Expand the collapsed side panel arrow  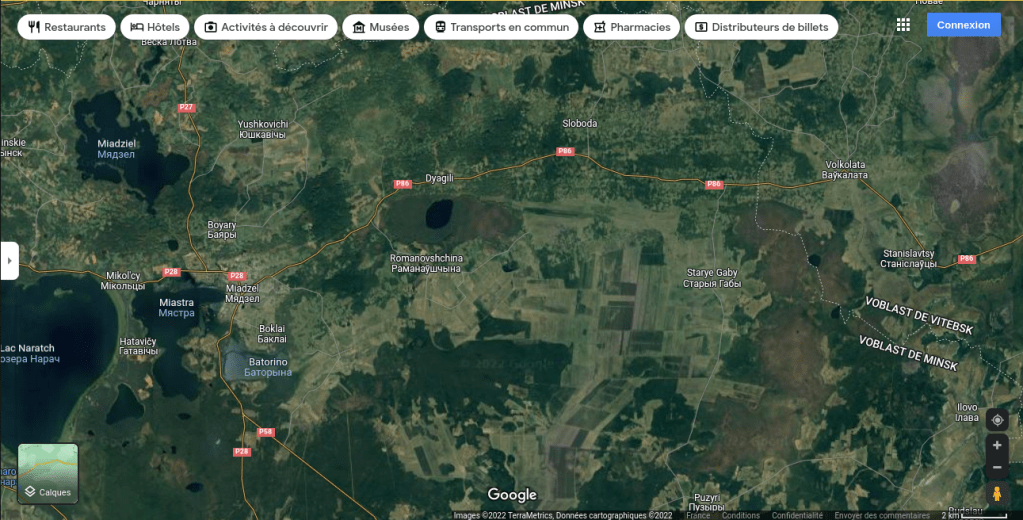point(9,260)
